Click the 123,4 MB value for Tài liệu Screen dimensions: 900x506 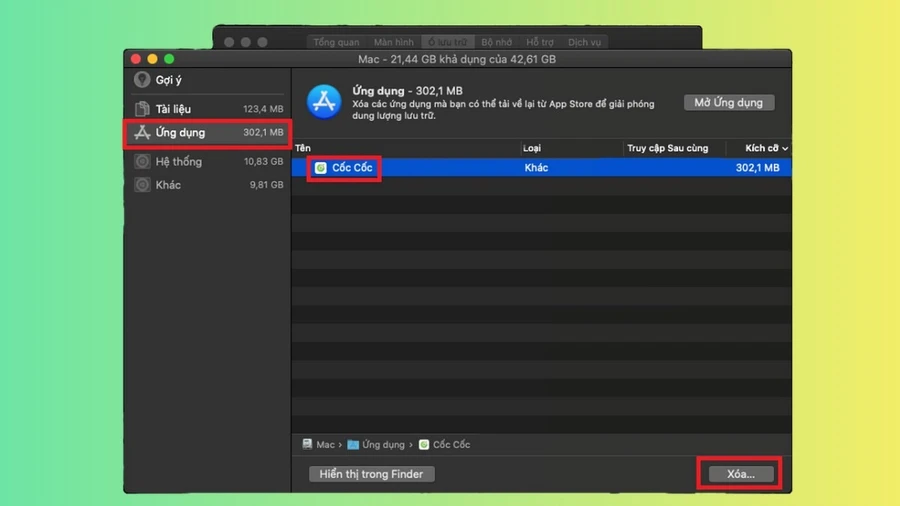tap(263, 108)
